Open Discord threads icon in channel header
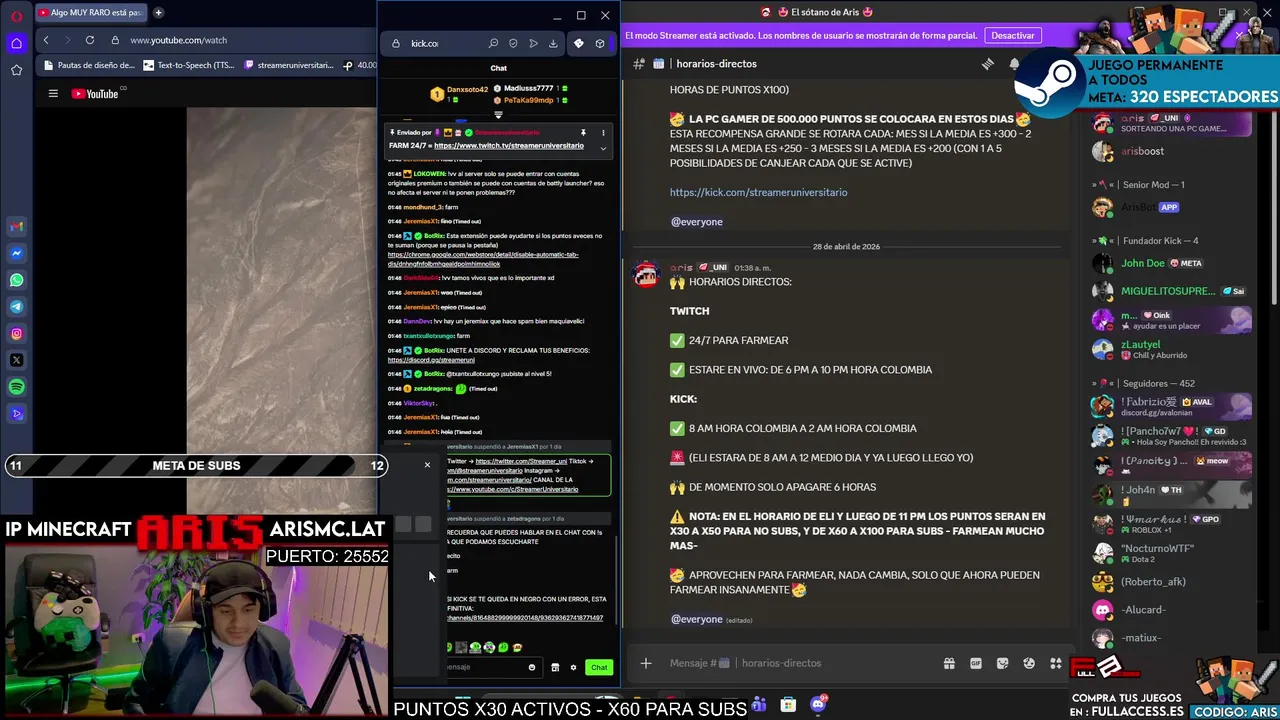Screen dimensions: 1280x720 (x=987, y=63)
